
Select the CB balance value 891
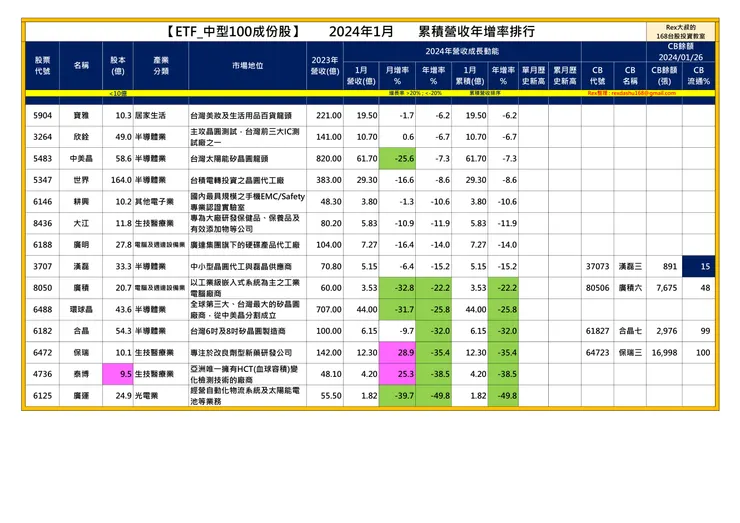670,266
